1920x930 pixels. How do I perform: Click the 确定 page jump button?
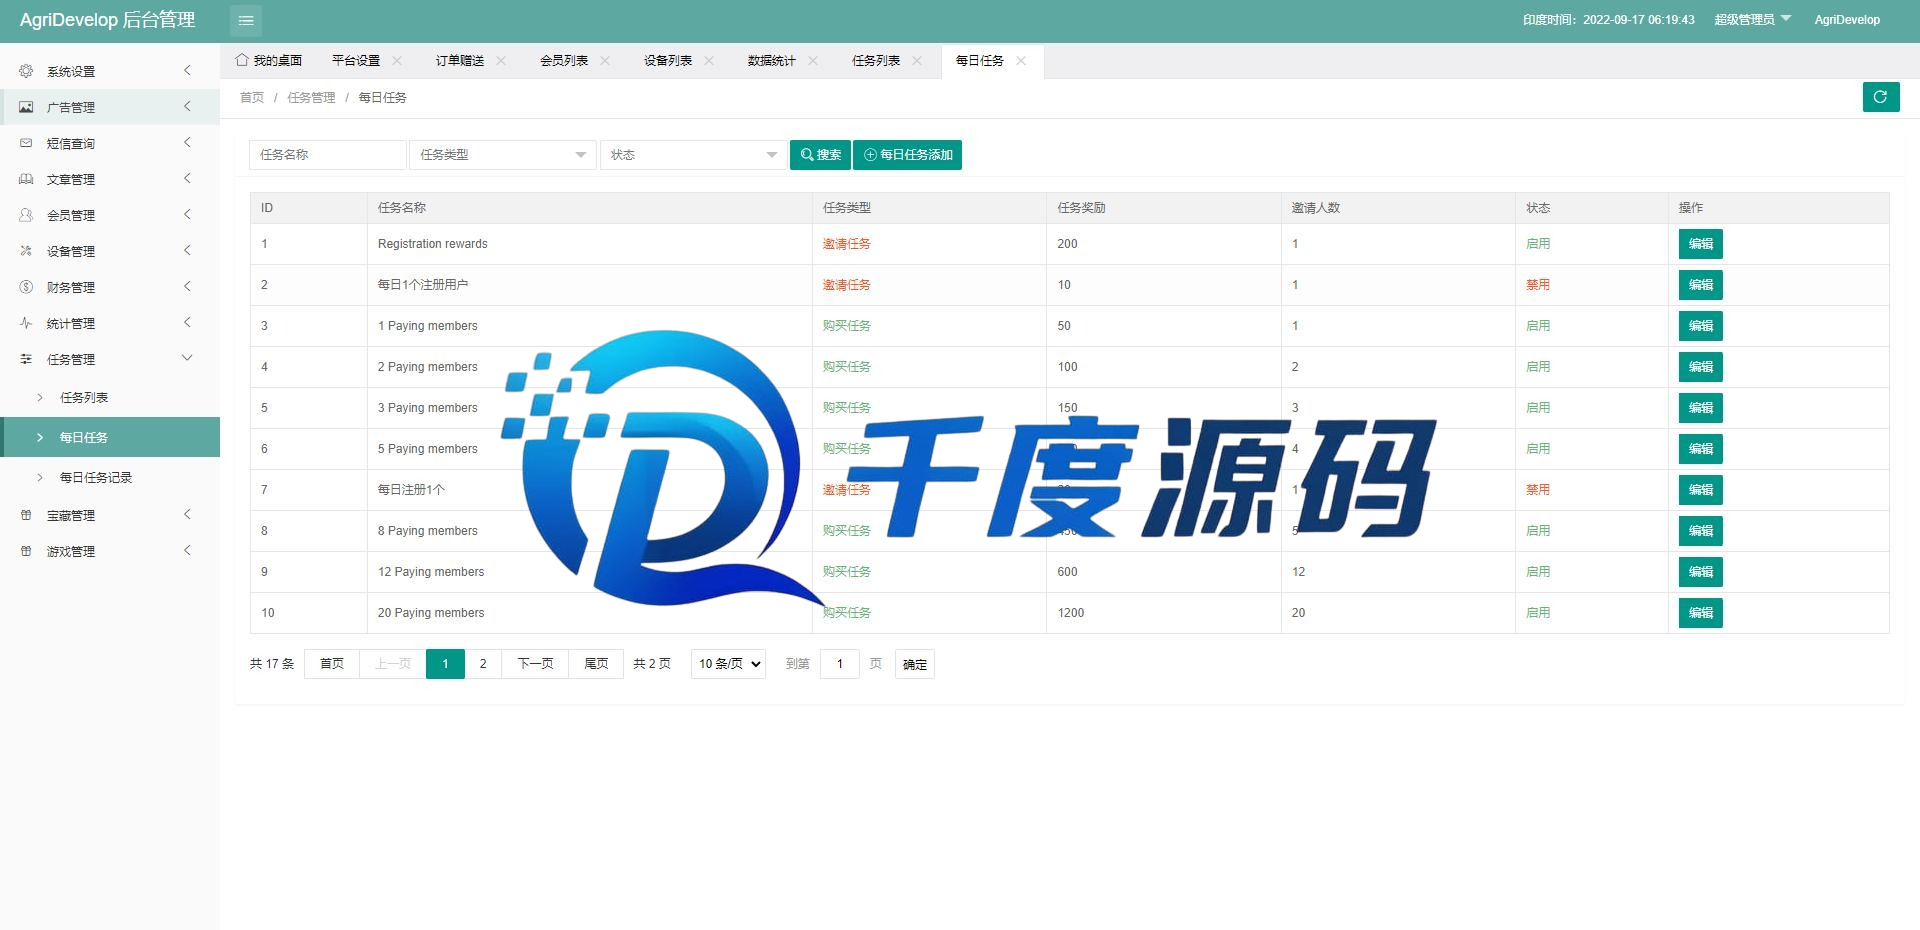click(x=915, y=664)
